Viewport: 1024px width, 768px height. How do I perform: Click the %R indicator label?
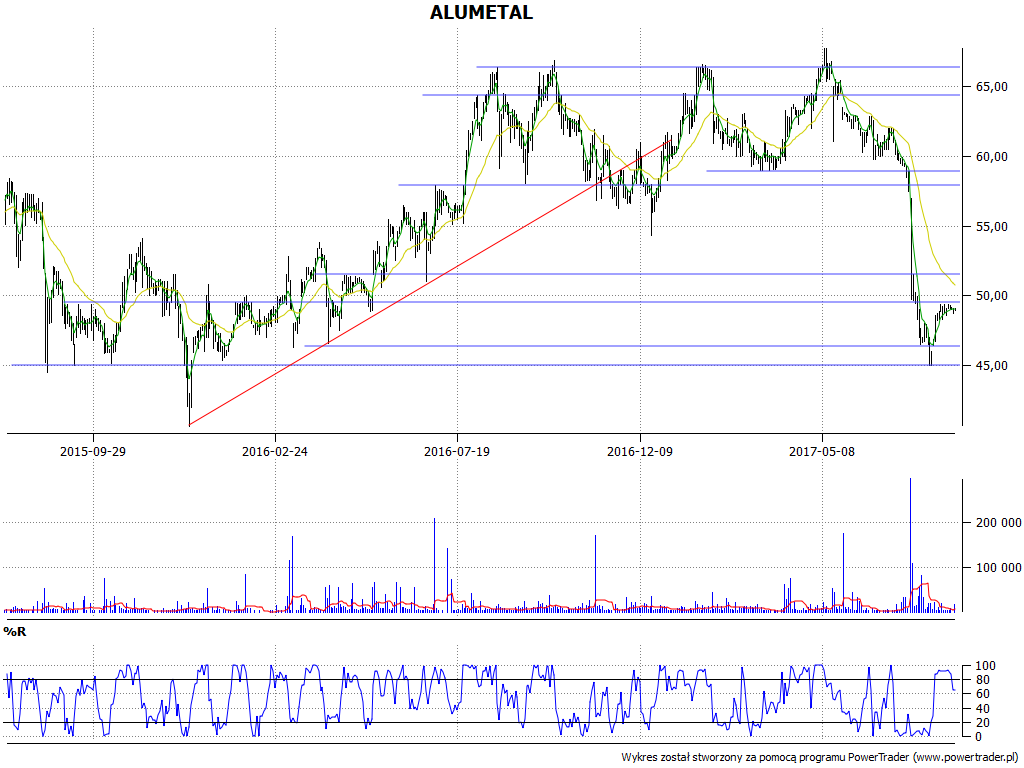pos(15,632)
